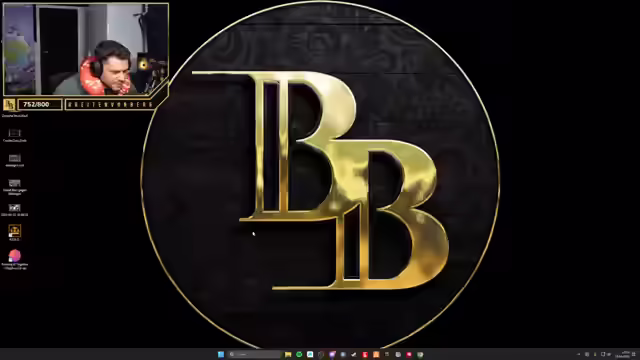Click the taskbar search box
The width and height of the screenshot is (640, 360).
coord(254,354)
